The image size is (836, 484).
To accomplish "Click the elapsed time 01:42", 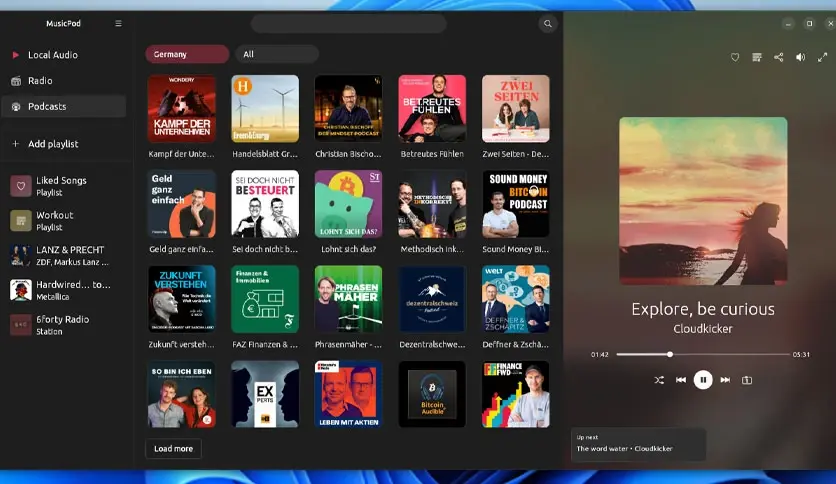I will click(599, 354).
